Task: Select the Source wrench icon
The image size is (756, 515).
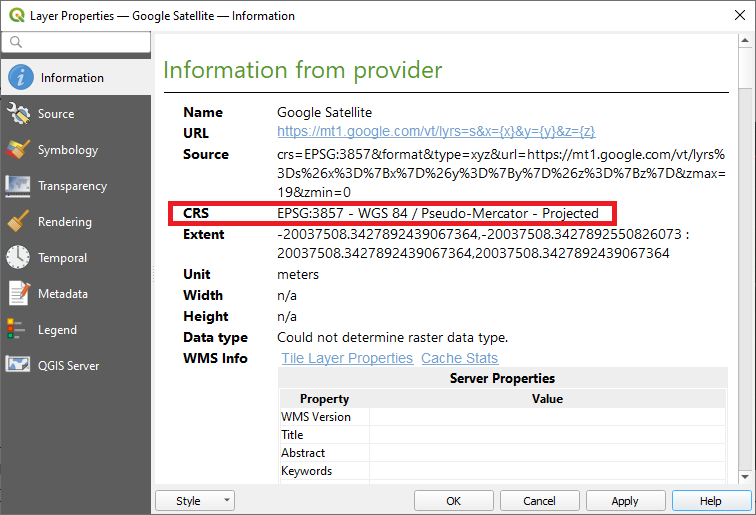Action: point(19,113)
